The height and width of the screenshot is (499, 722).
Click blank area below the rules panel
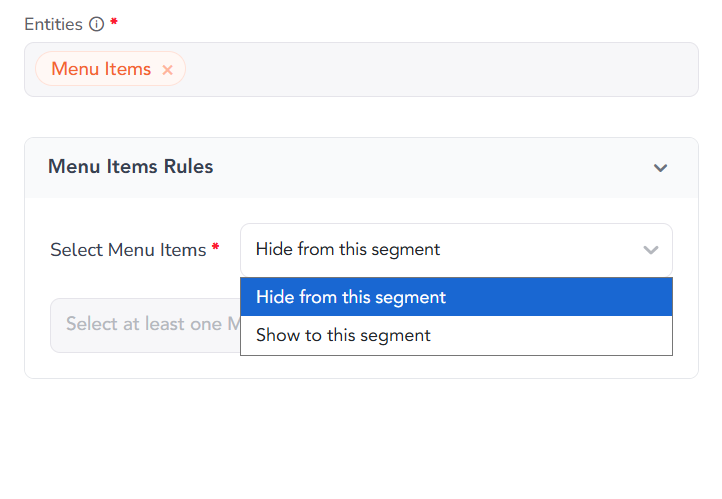[x=360, y=440]
